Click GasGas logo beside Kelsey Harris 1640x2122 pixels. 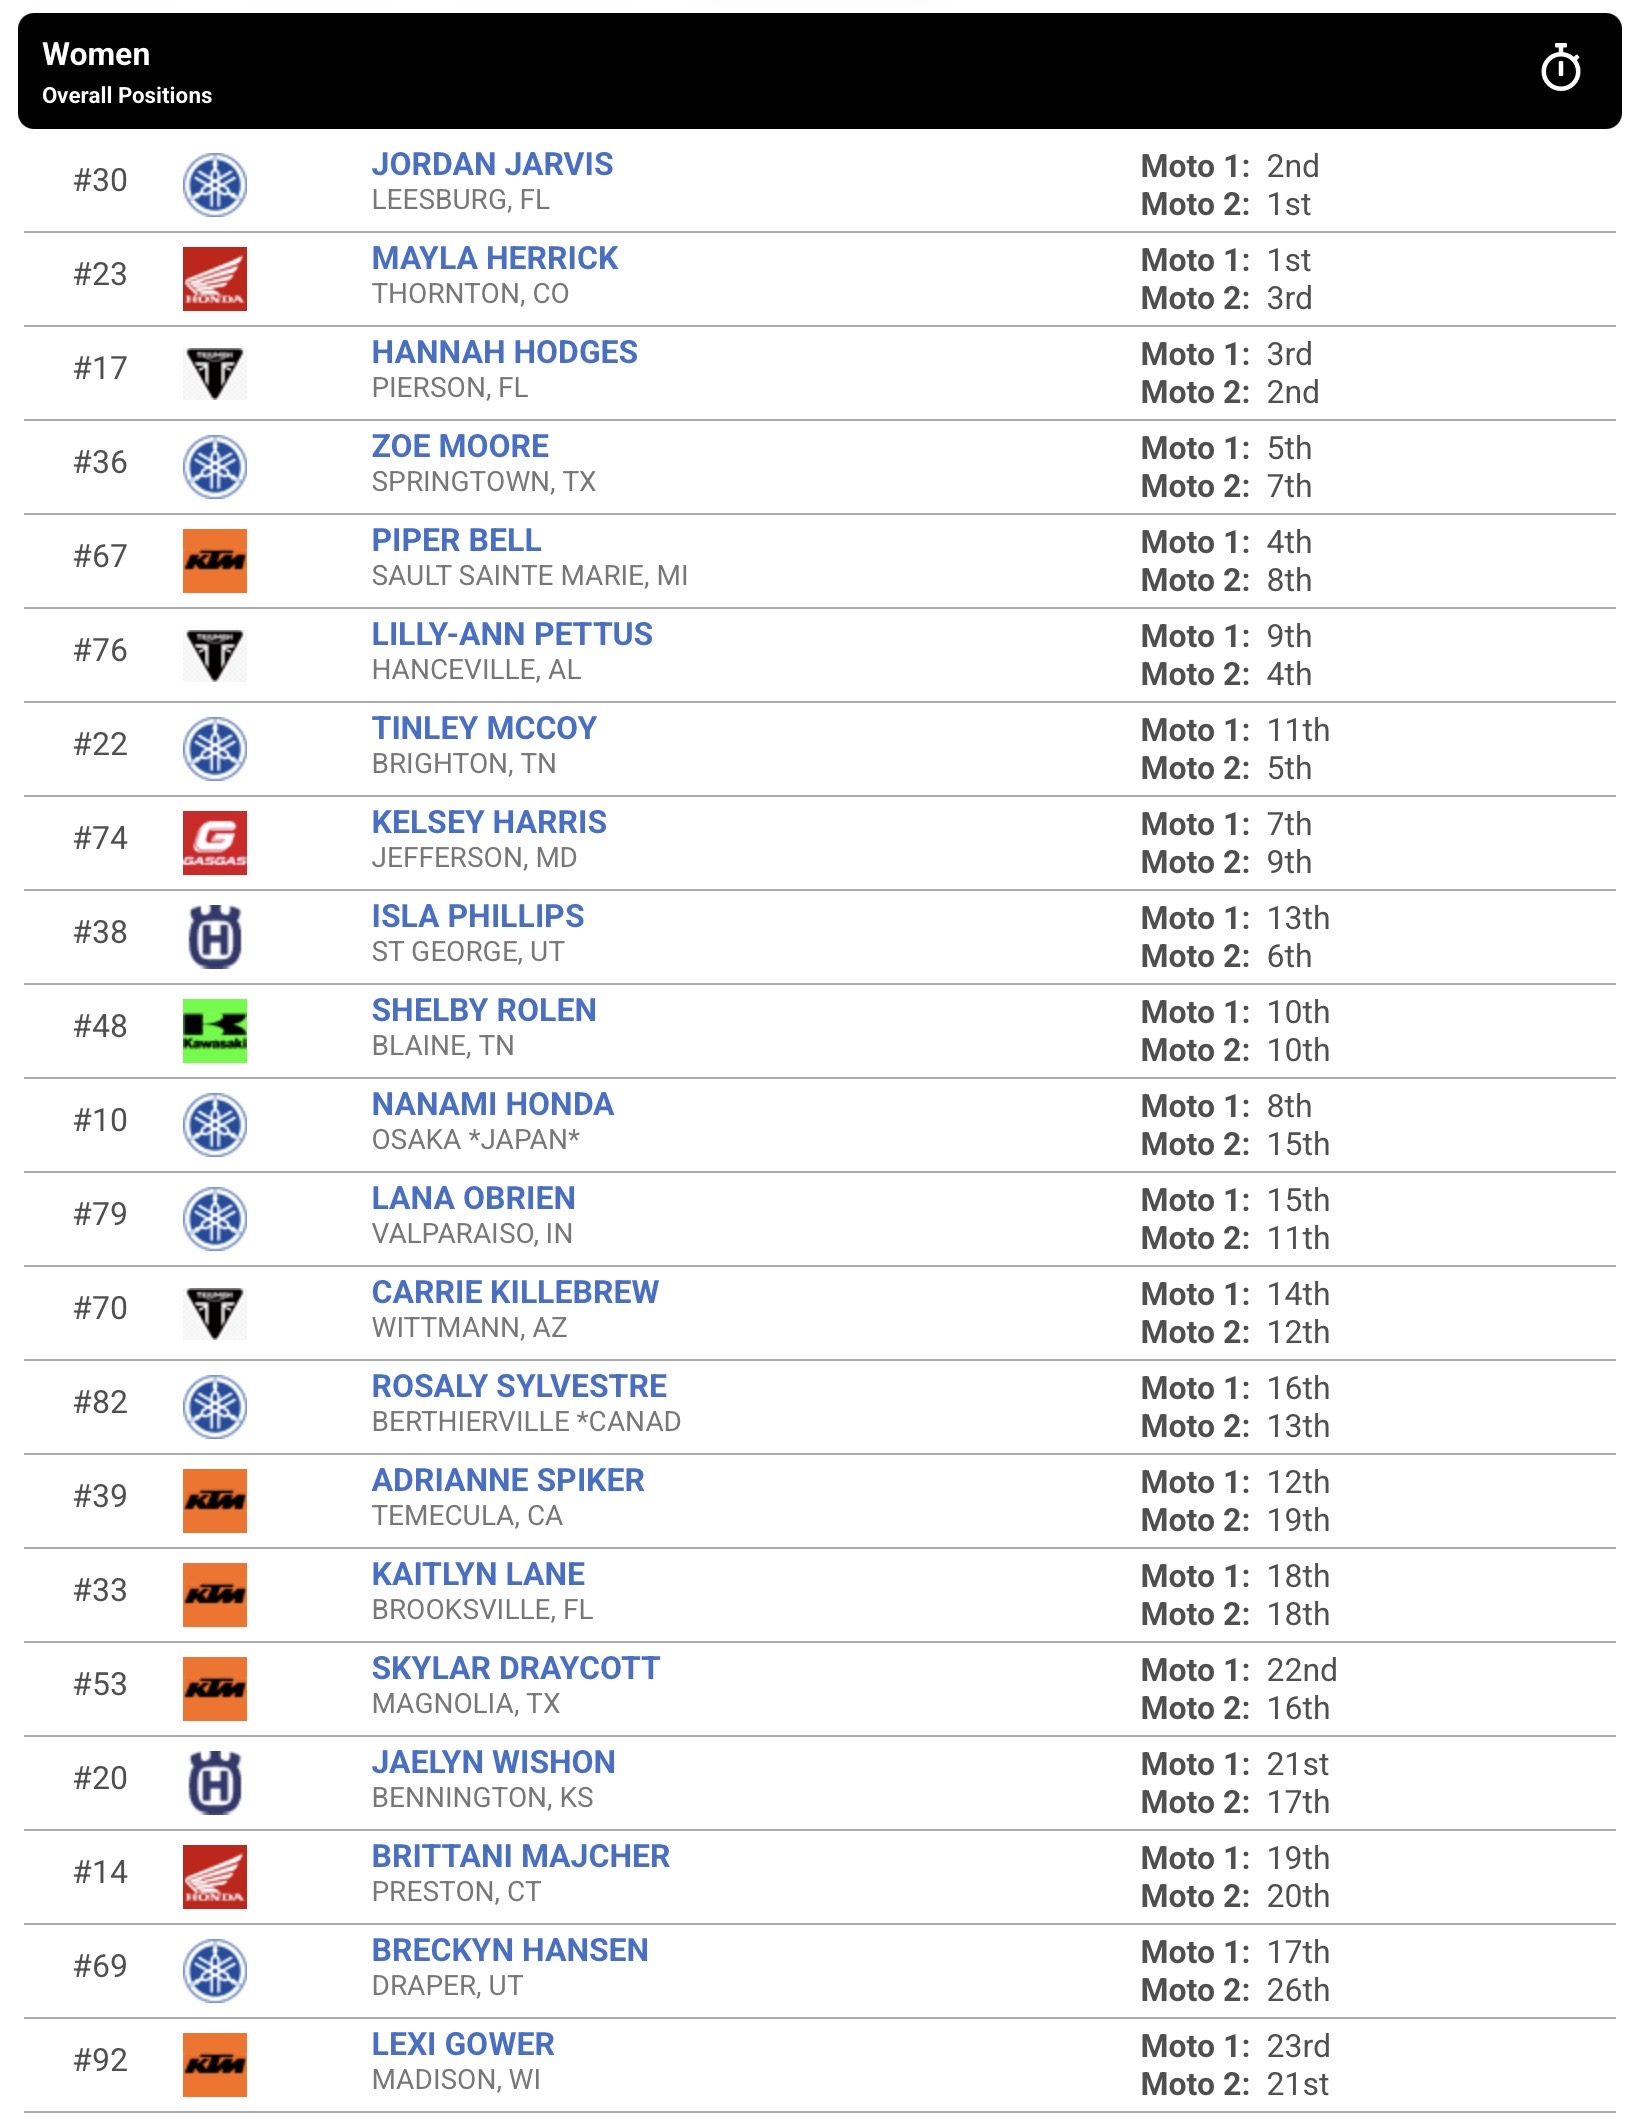coord(215,843)
